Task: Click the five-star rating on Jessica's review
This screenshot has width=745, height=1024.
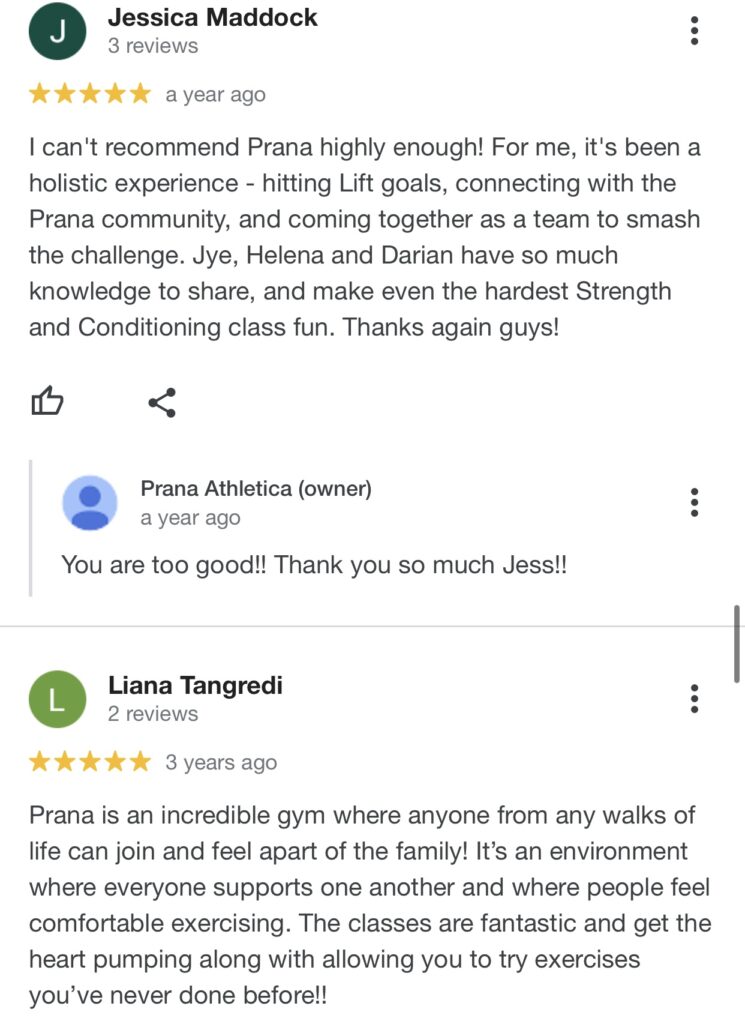Action: tap(90, 95)
